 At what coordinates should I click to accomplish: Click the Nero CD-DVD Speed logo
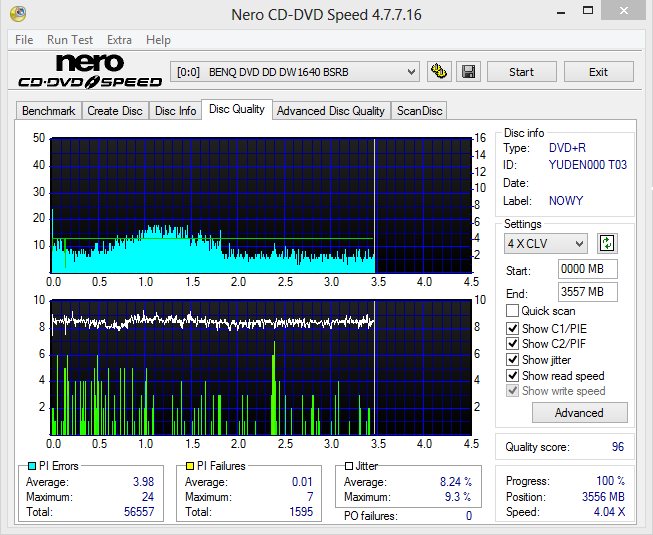pyautogui.click(x=90, y=71)
